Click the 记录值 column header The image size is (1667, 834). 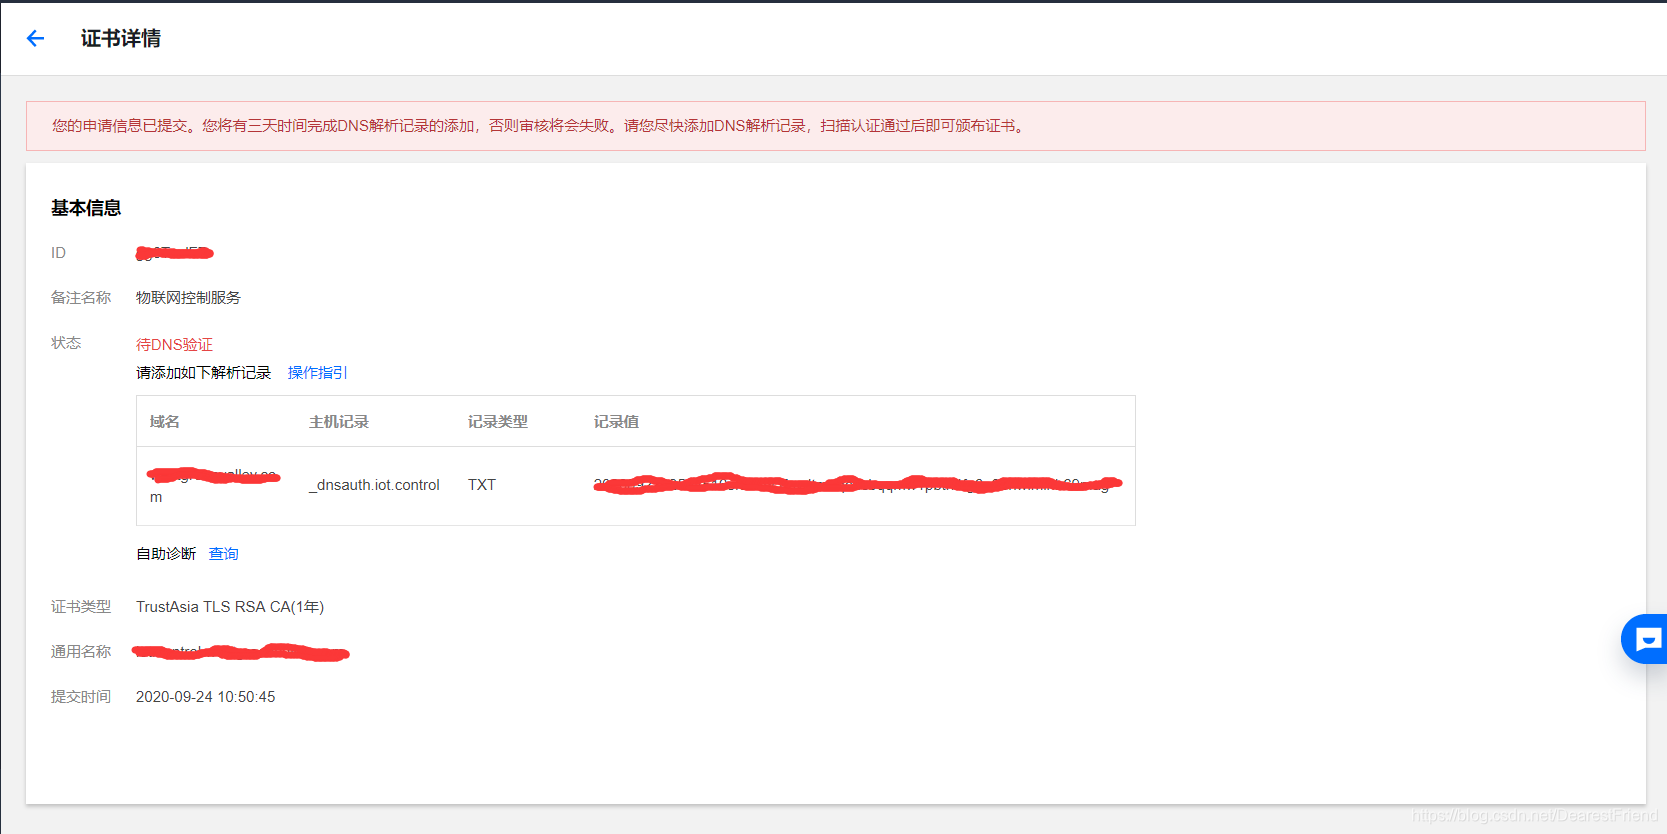click(x=616, y=421)
